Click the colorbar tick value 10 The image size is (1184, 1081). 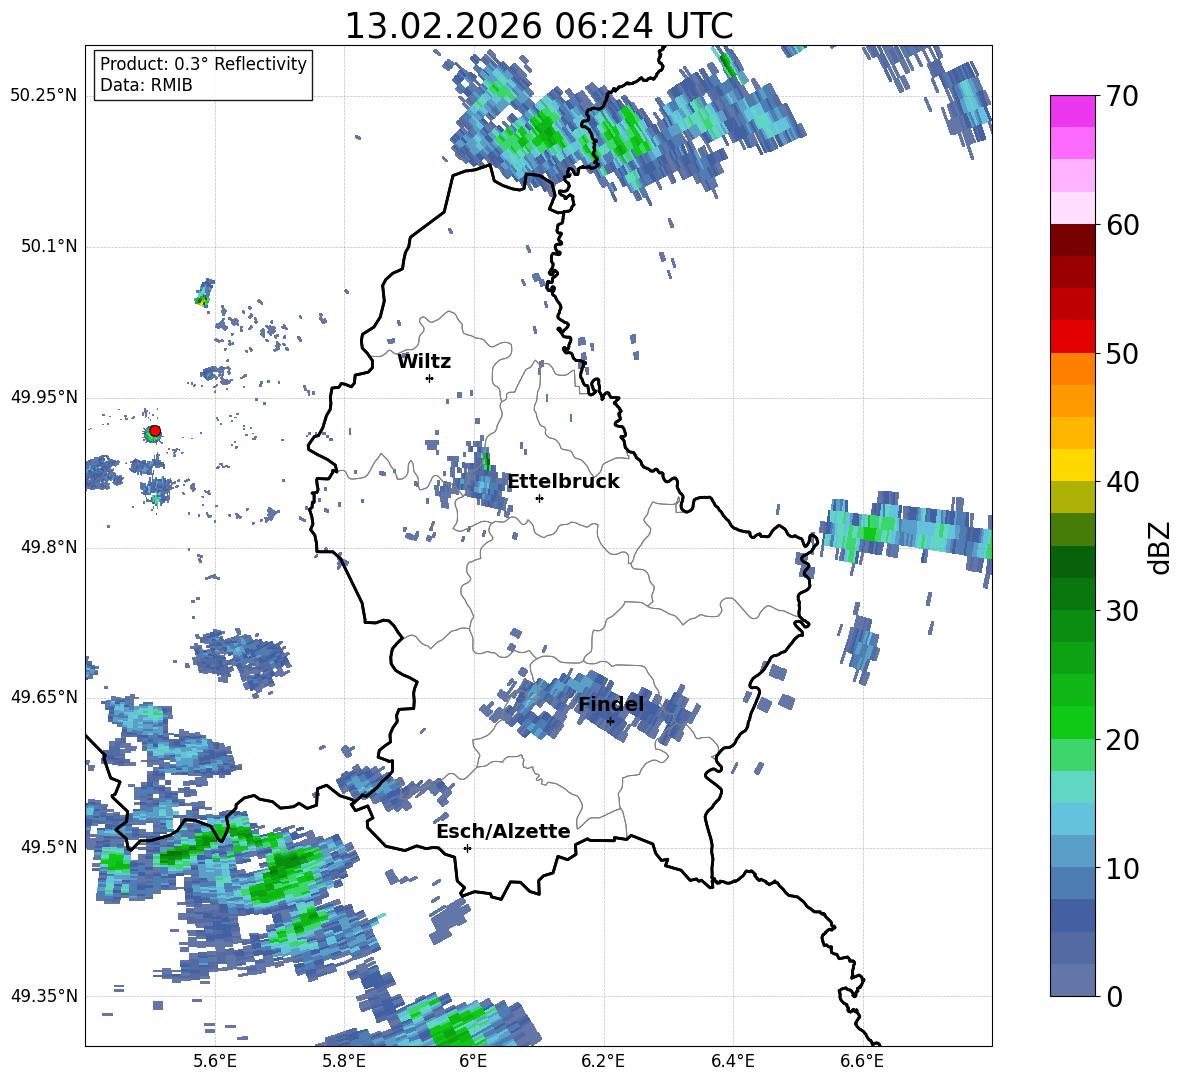point(1122,868)
